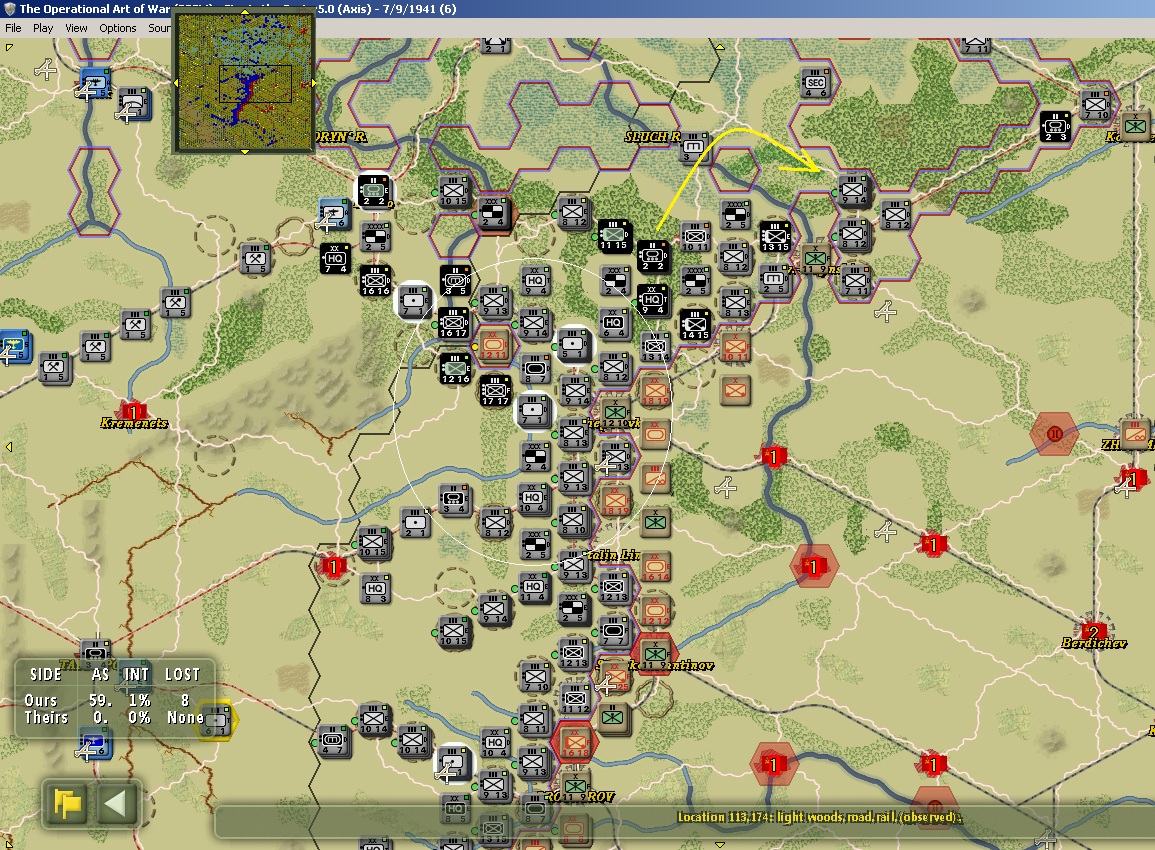Select the highlighted artillery unit 5-1

[574, 345]
